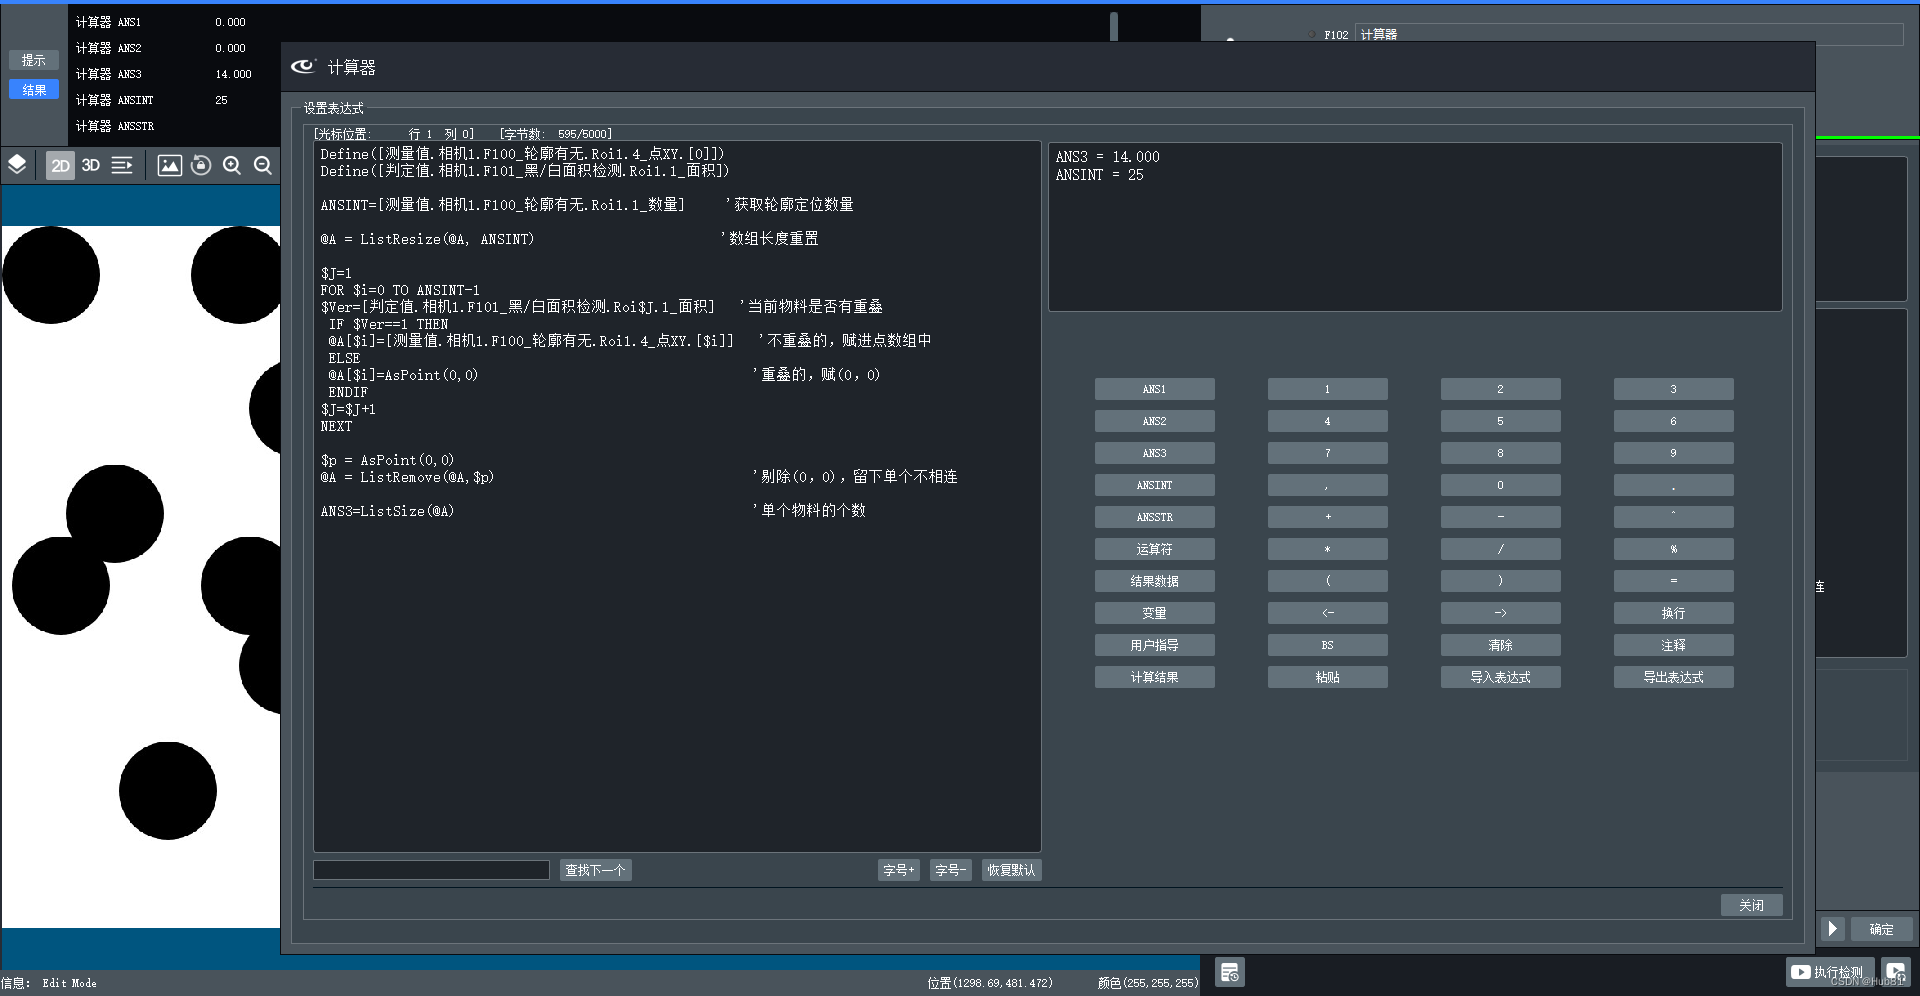Open the image display settings icon
1920x996 pixels.
pos(169,165)
